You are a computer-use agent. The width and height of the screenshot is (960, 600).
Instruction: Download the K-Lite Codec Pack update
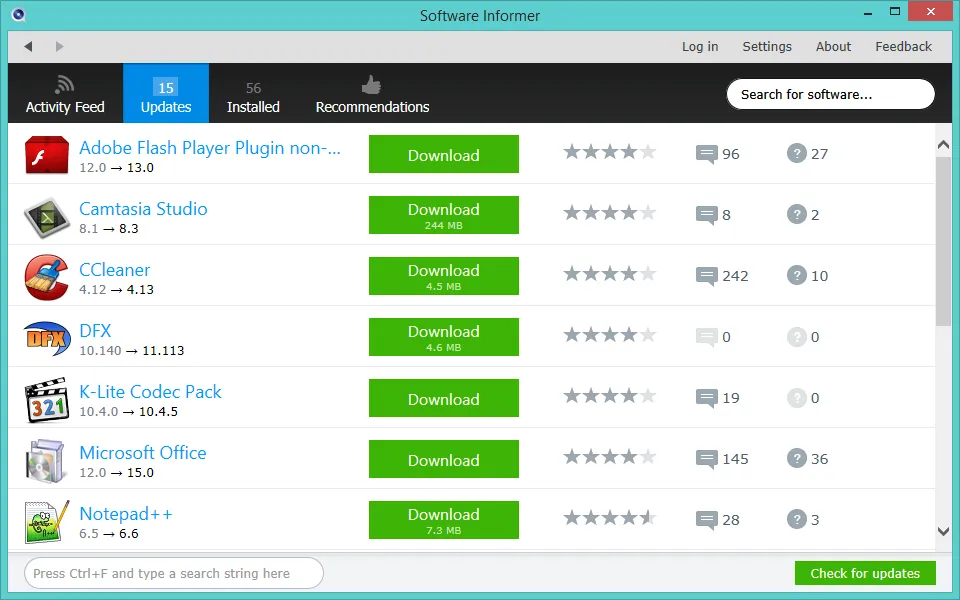click(x=444, y=398)
